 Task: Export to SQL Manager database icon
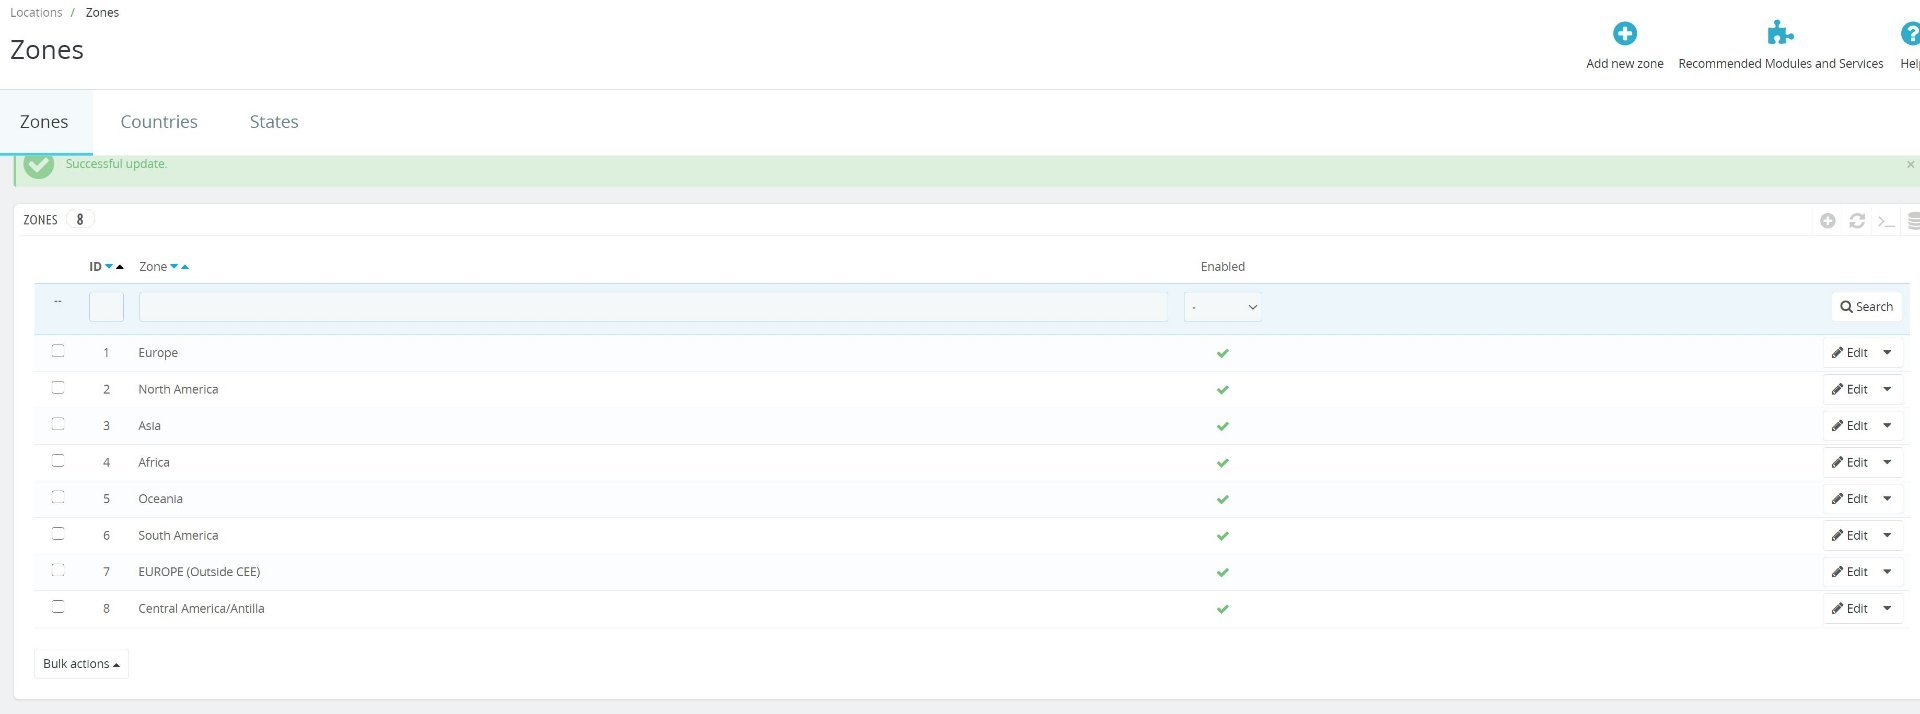tap(1913, 221)
